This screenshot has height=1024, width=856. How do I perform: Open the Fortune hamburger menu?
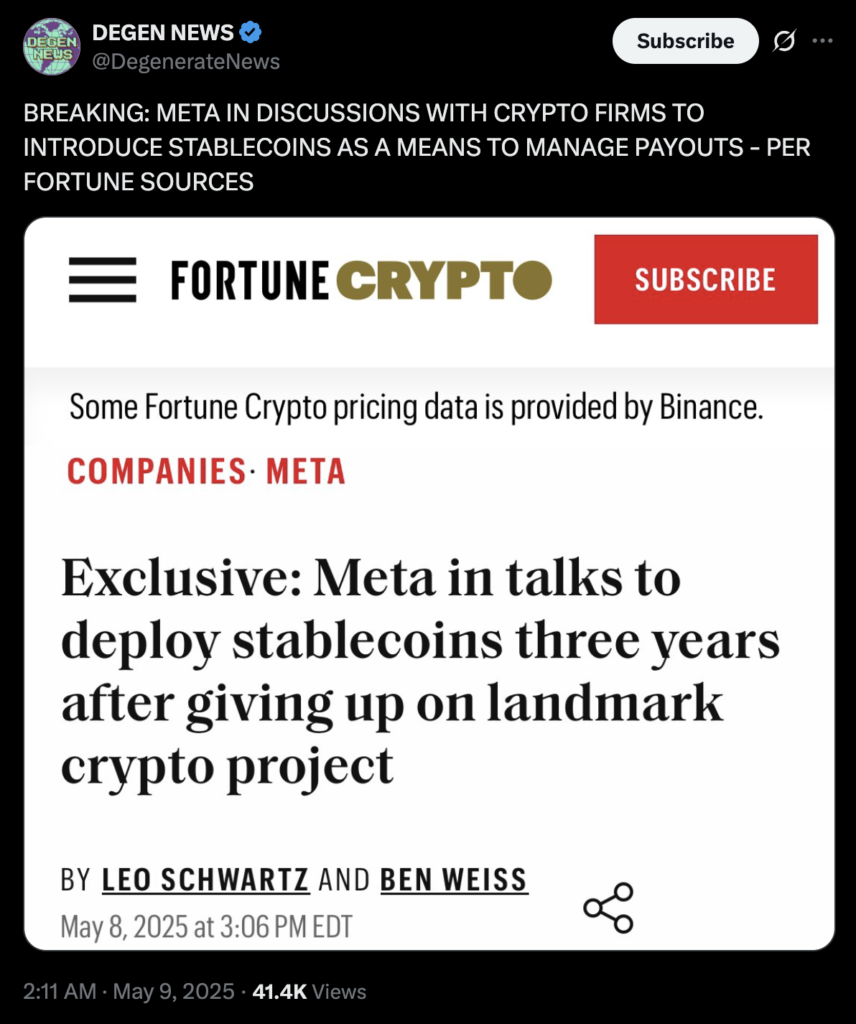tap(103, 280)
